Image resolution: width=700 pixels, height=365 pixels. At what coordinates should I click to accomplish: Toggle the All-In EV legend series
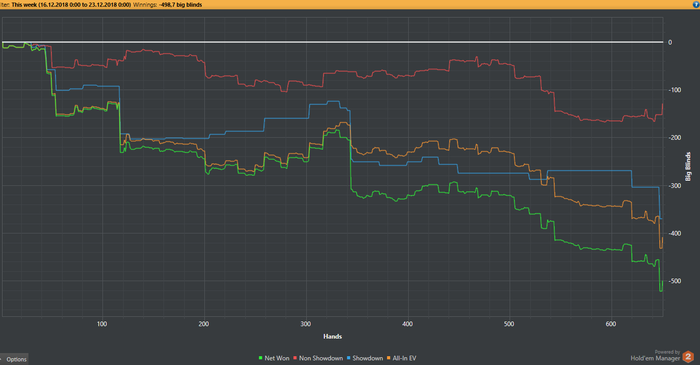[401, 358]
